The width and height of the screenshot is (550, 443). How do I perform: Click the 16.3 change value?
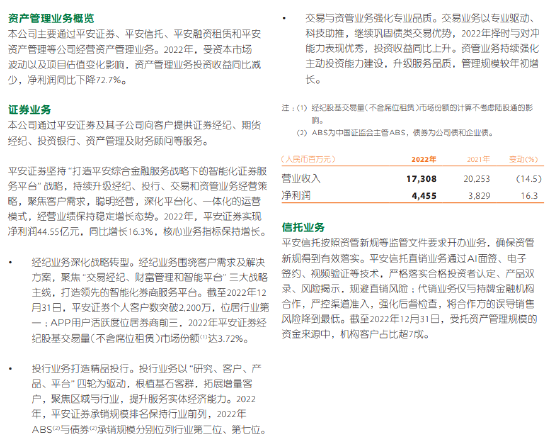click(x=530, y=196)
